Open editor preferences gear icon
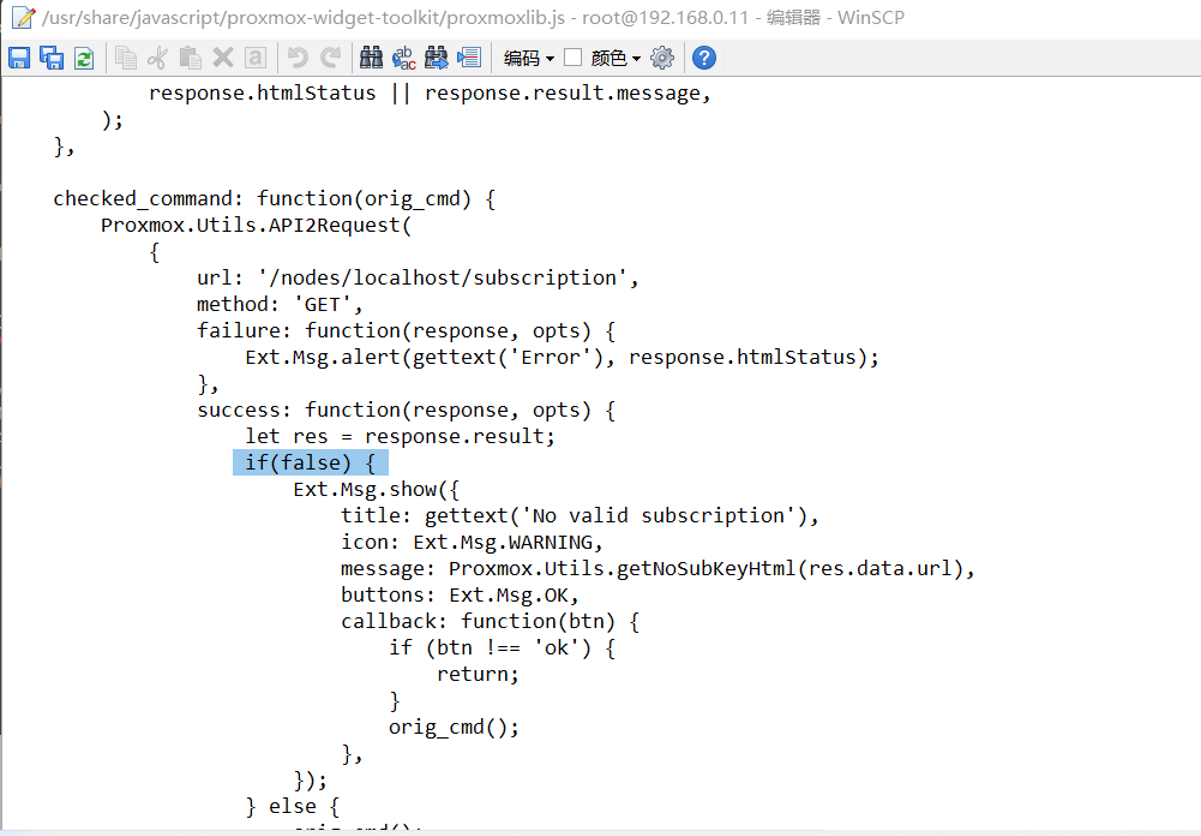The width and height of the screenshot is (1201, 836). (x=662, y=58)
